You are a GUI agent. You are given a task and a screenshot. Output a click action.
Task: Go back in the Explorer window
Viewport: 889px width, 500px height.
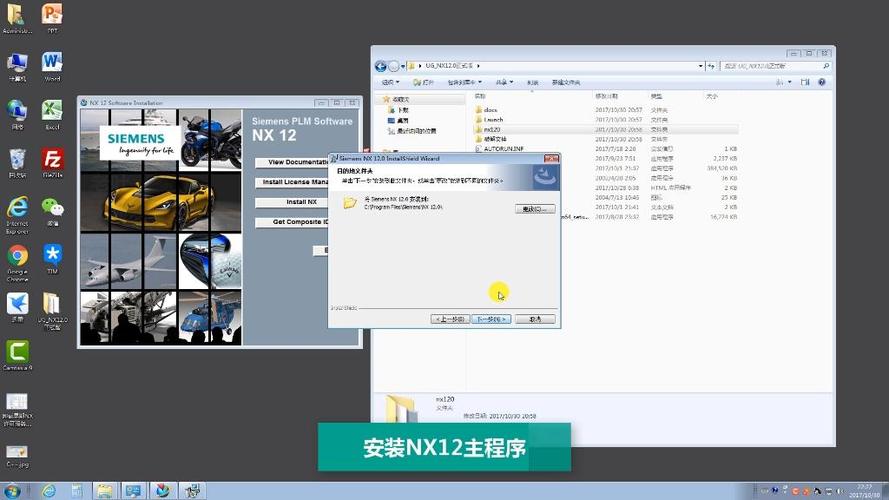click(x=380, y=66)
